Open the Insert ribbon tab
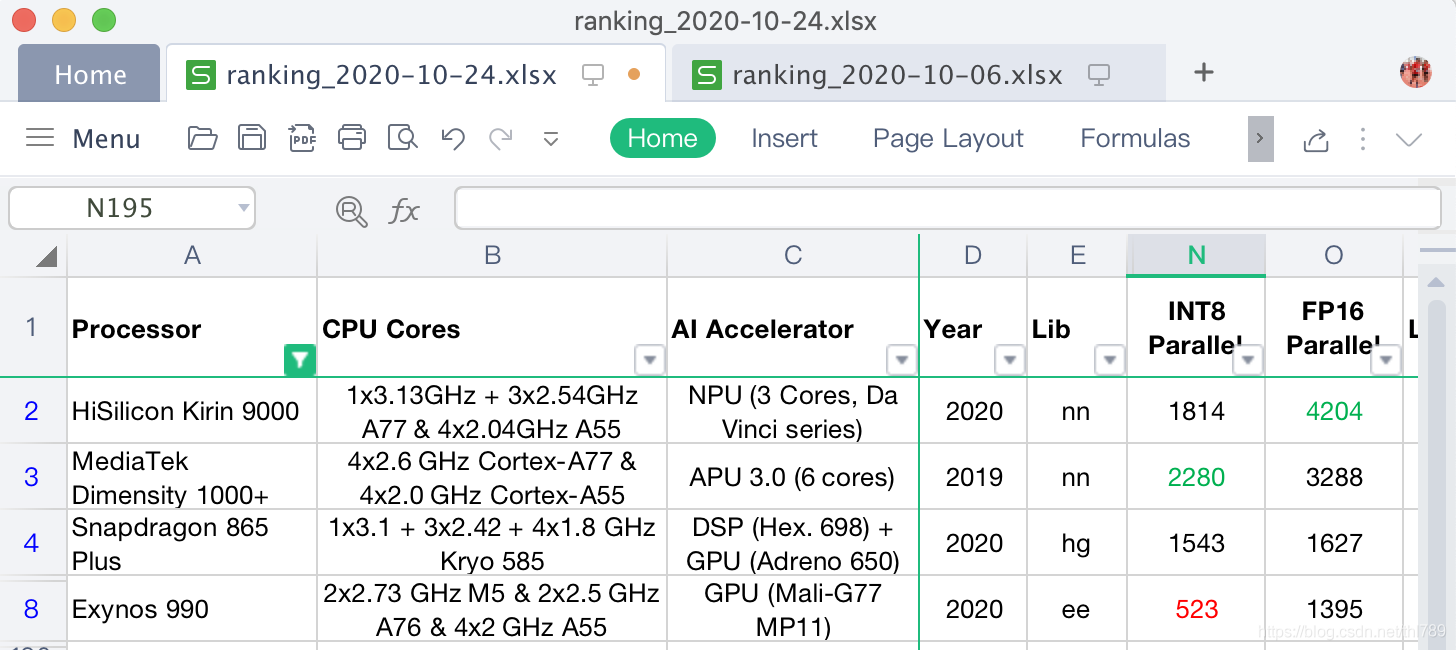Viewport: 1456px width, 650px height. pos(784,138)
